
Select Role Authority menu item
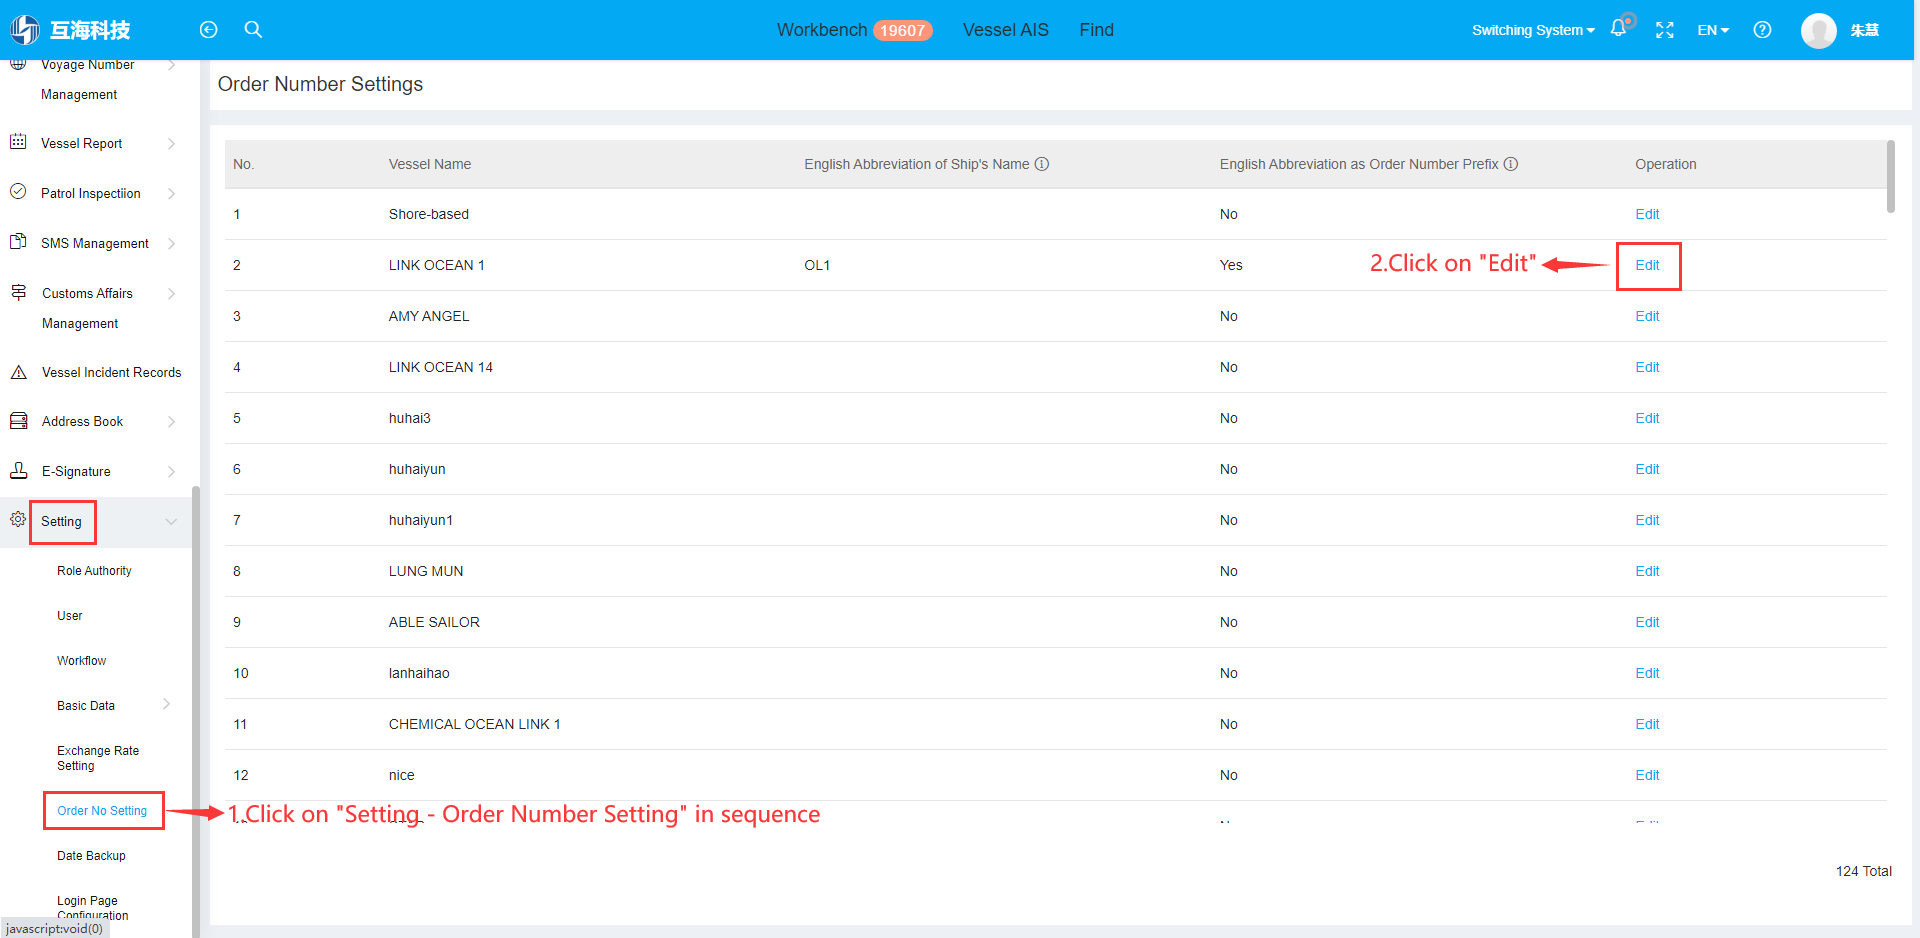(94, 571)
